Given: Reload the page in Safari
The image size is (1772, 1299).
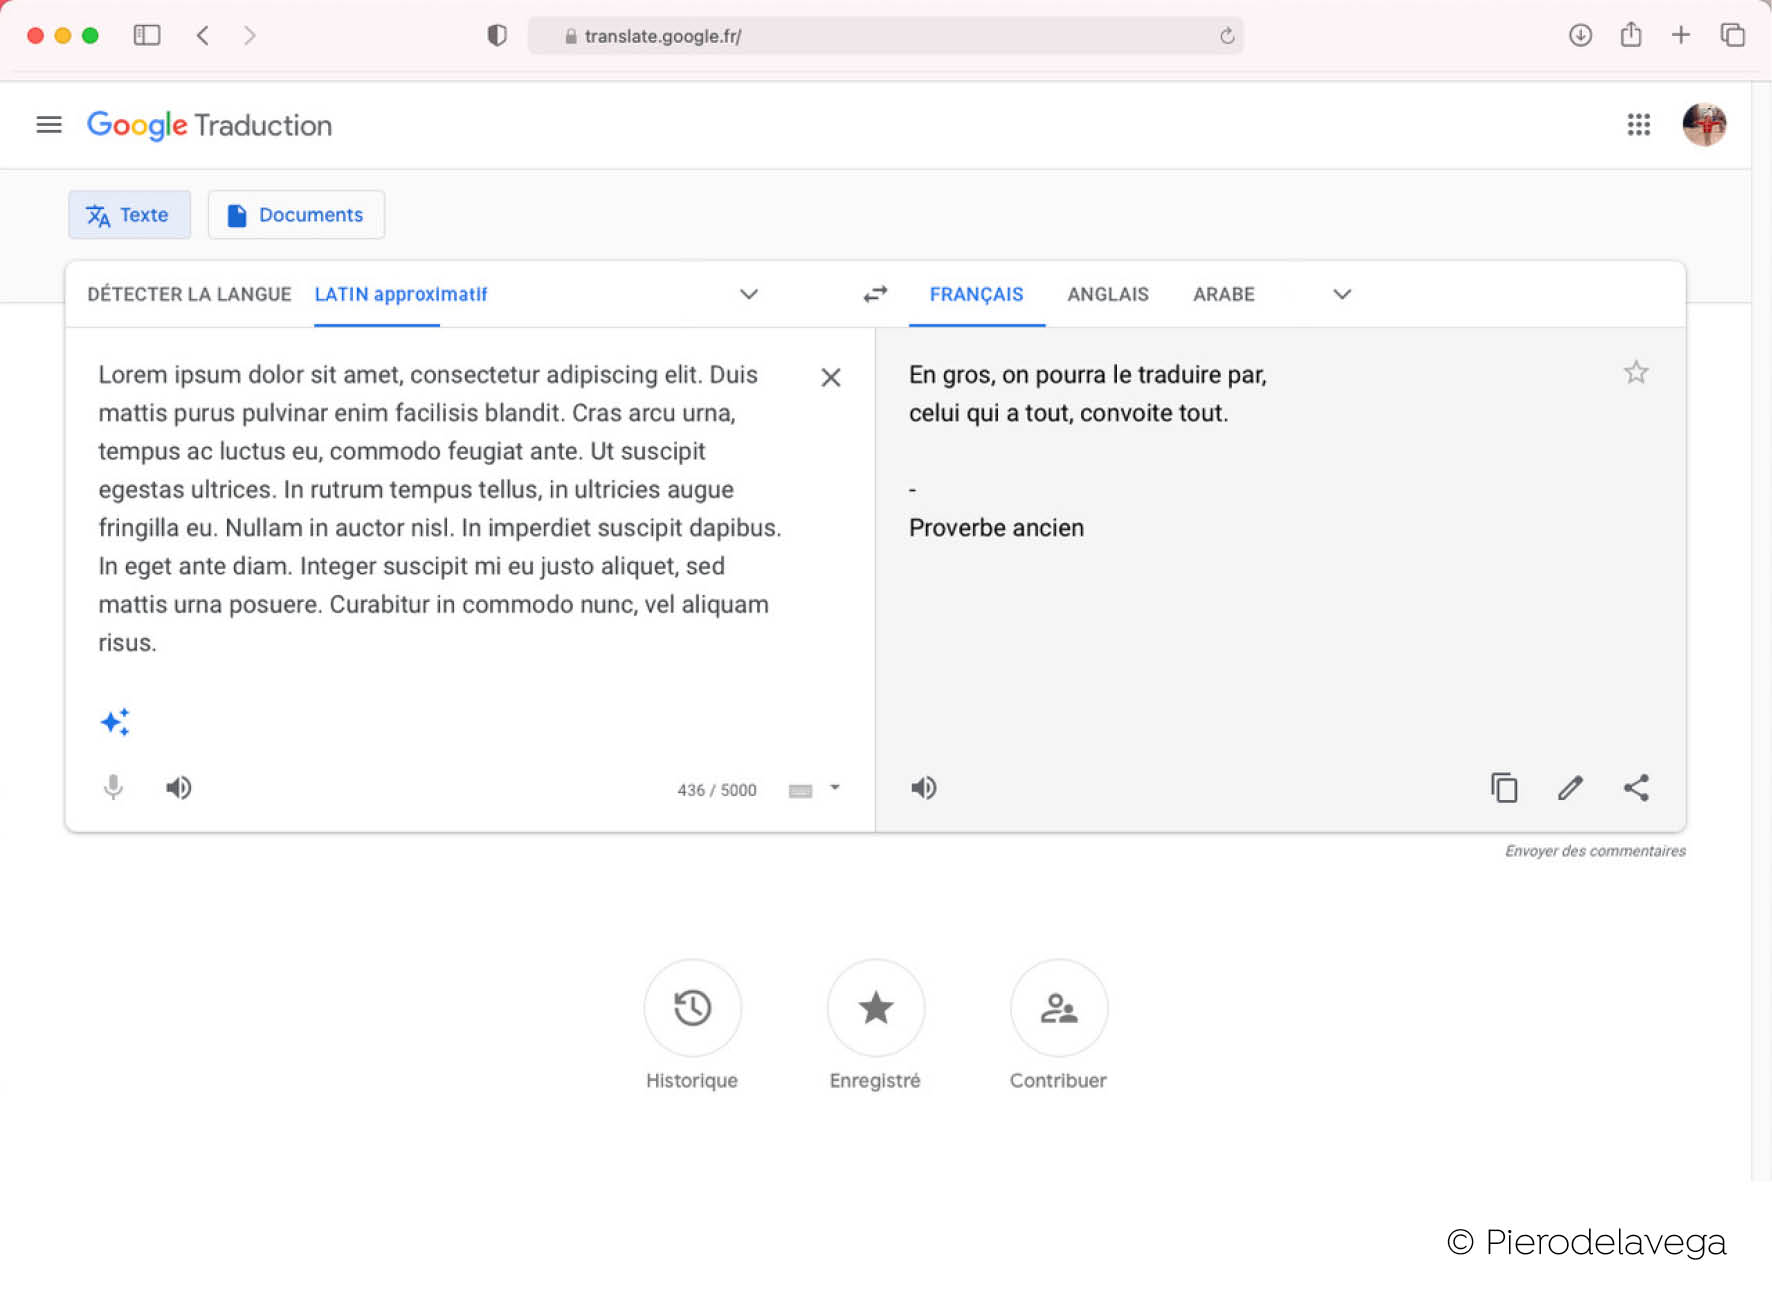Looking at the screenshot, I should tap(1227, 36).
